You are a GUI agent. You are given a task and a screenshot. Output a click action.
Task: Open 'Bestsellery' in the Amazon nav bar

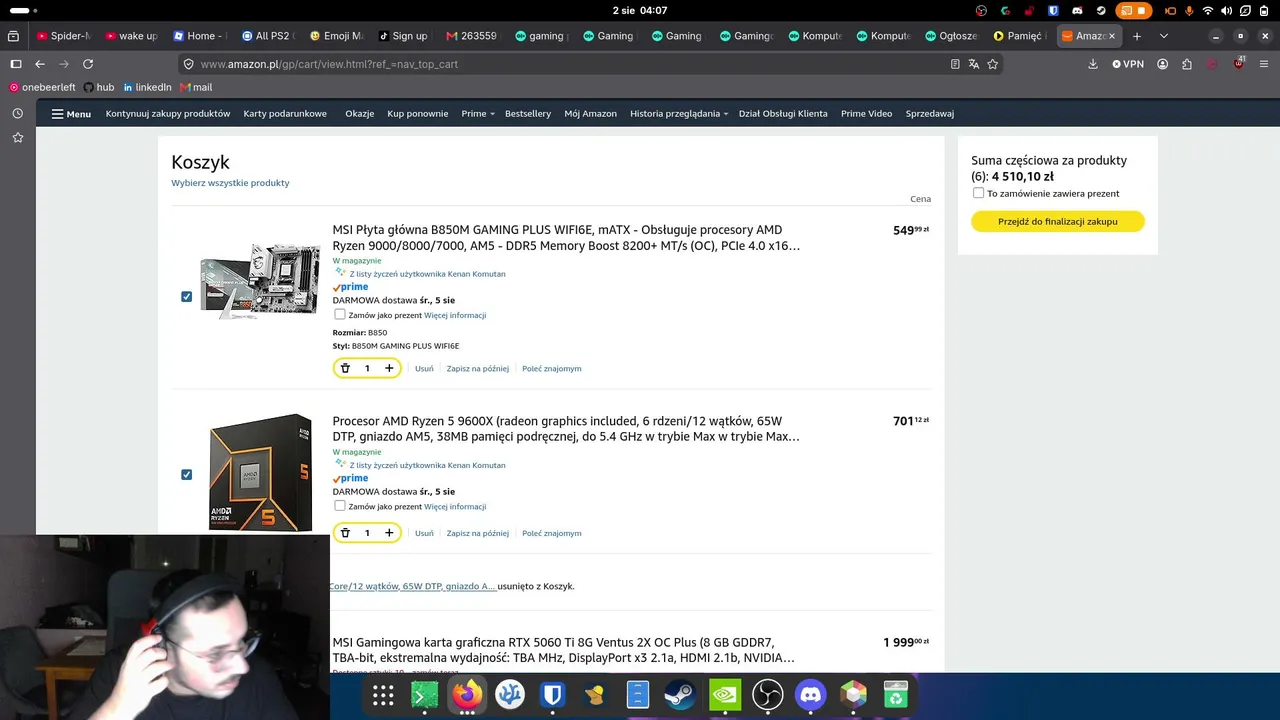coord(528,114)
